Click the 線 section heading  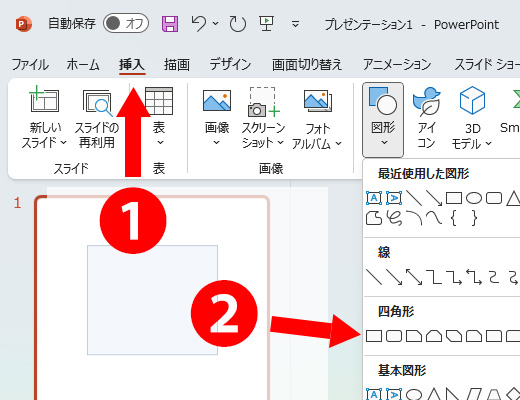tap(384, 252)
